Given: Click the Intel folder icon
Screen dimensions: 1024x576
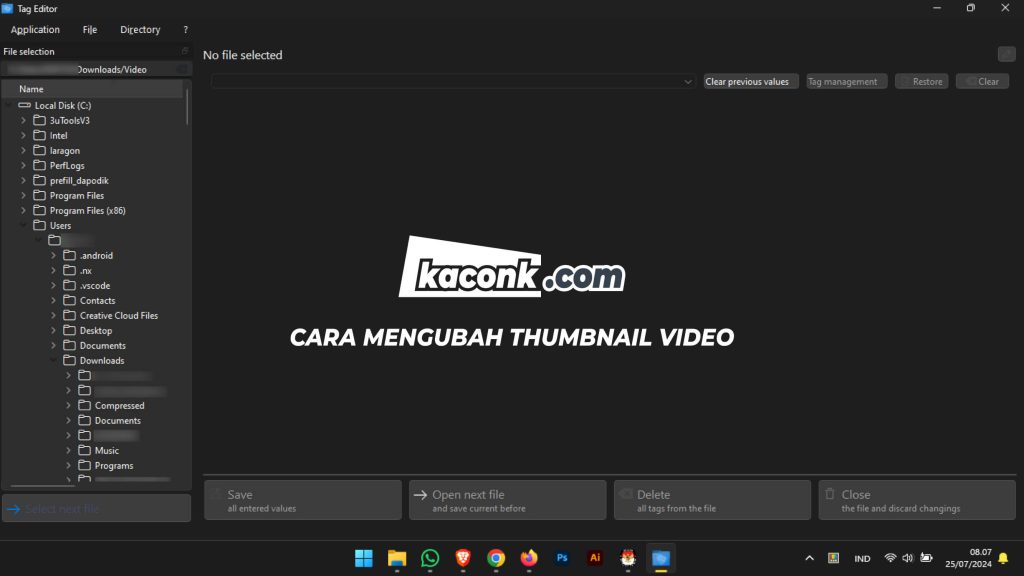Looking at the screenshot, I should click(39, 135).
